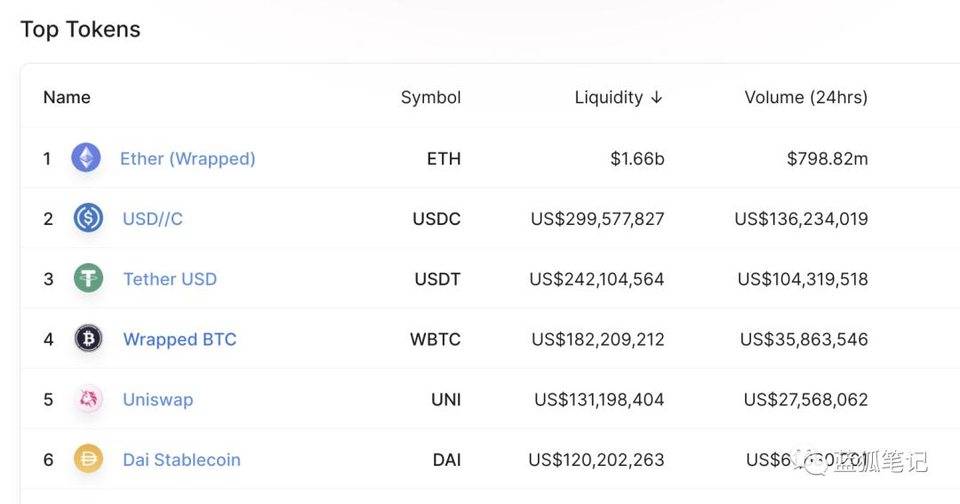Screen dimensions: 960x504
Task: Click the Liquidity sort arrow
Action: click(657, 97)
